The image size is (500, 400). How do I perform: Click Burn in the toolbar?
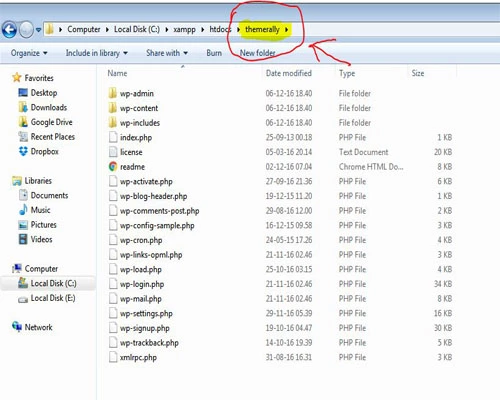(x=214, y=53)
